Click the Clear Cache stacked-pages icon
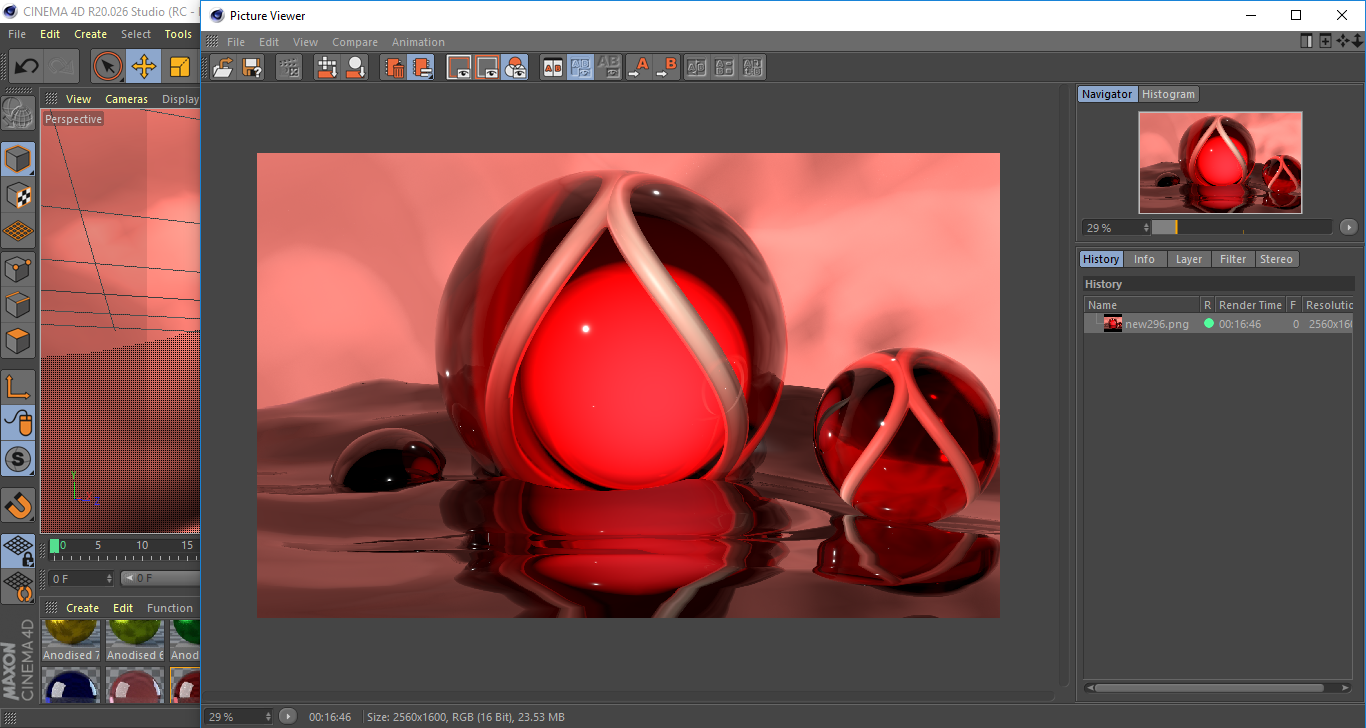The width and height of the screenshot is (1366, 728). (422, 67)
